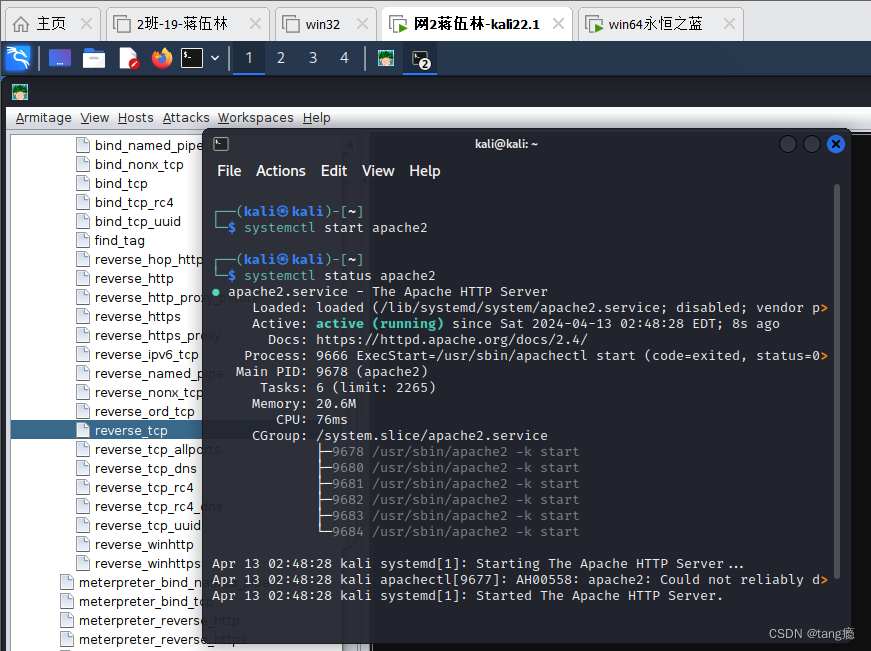
Task: Select reverse_http payload
Action: click(134, 278)
